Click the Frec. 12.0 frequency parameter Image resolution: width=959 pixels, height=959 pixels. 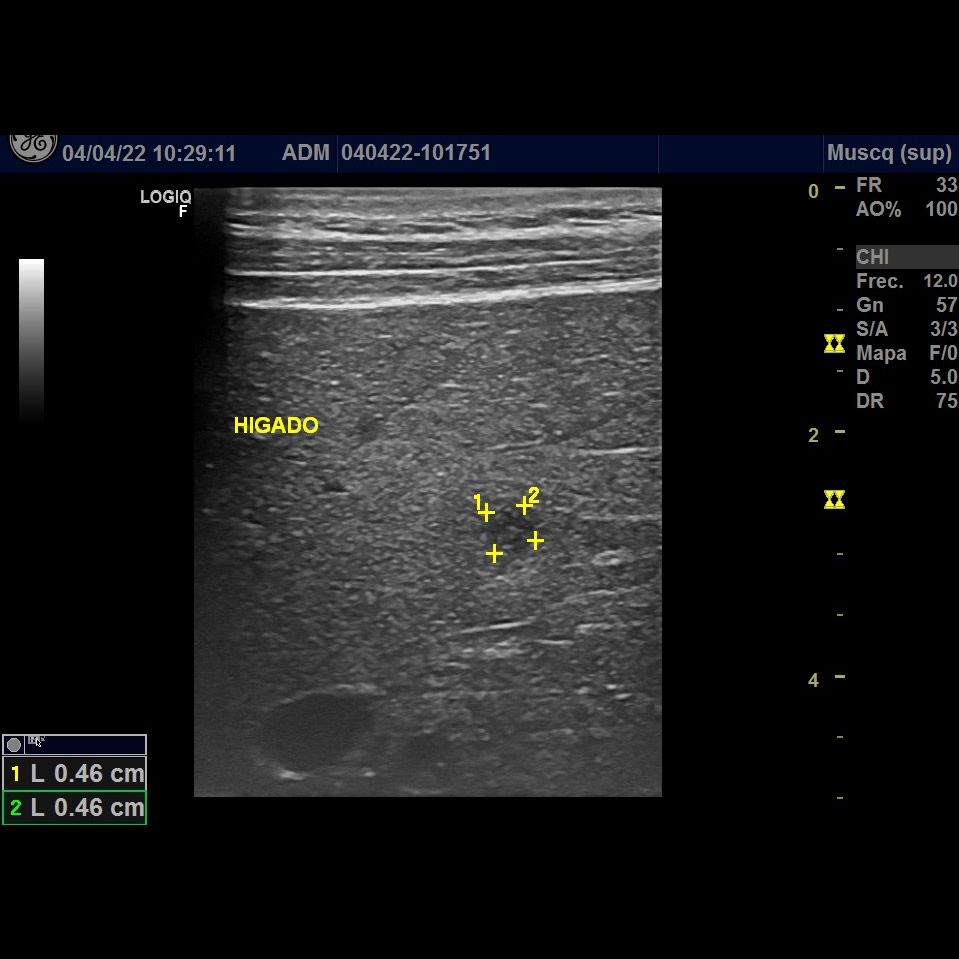point(905,281)
